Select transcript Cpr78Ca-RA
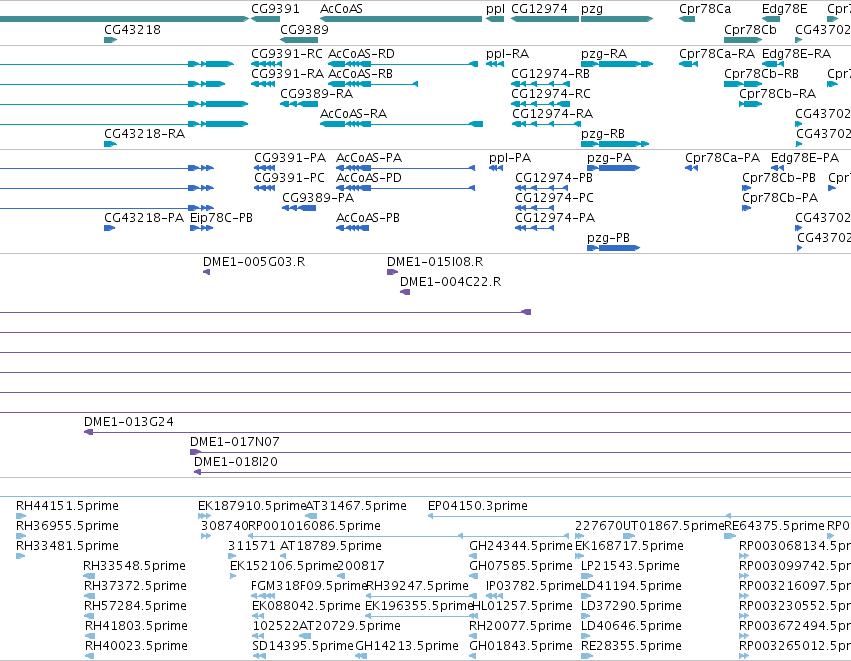 [717, 54]
